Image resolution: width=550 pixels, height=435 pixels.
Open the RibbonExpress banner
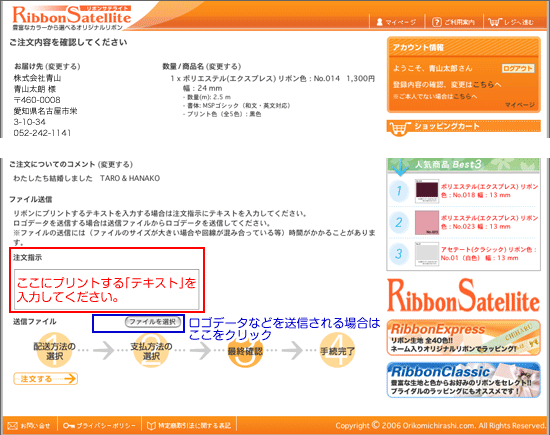[x=463, y=337]
